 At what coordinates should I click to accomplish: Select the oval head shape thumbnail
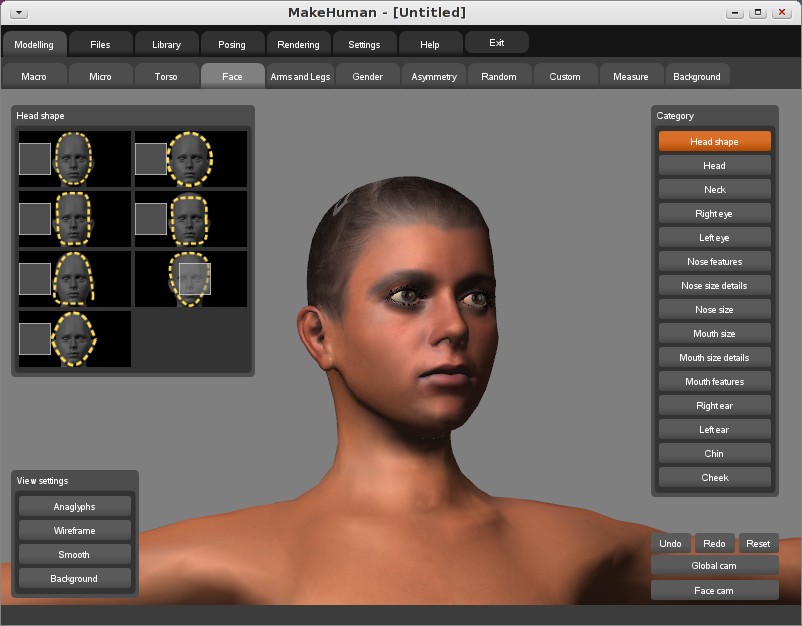tap(74, 159)
